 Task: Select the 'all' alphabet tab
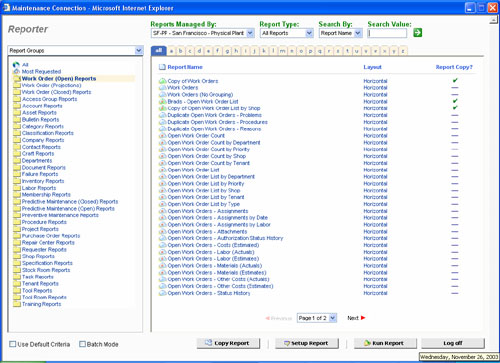coord(159,50)
